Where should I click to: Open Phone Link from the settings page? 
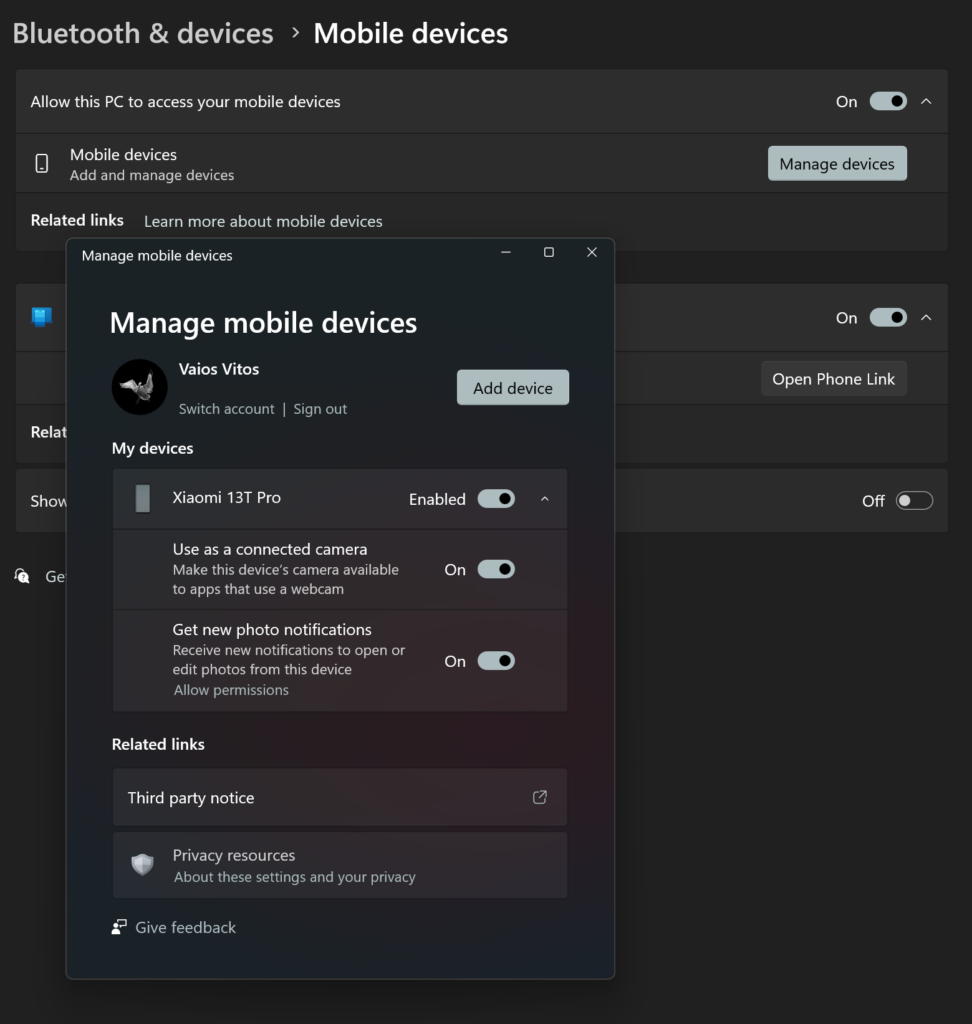click(x=833, y=378)
